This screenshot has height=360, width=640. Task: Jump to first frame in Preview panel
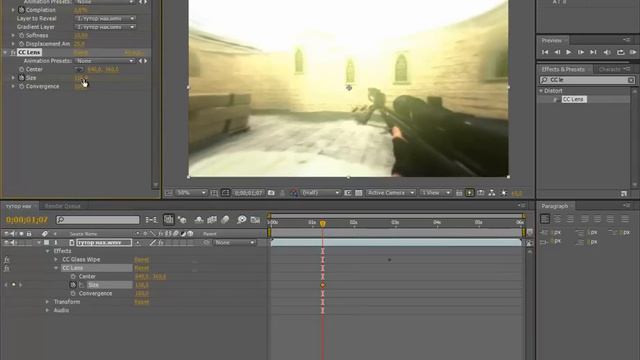point(545,52)
